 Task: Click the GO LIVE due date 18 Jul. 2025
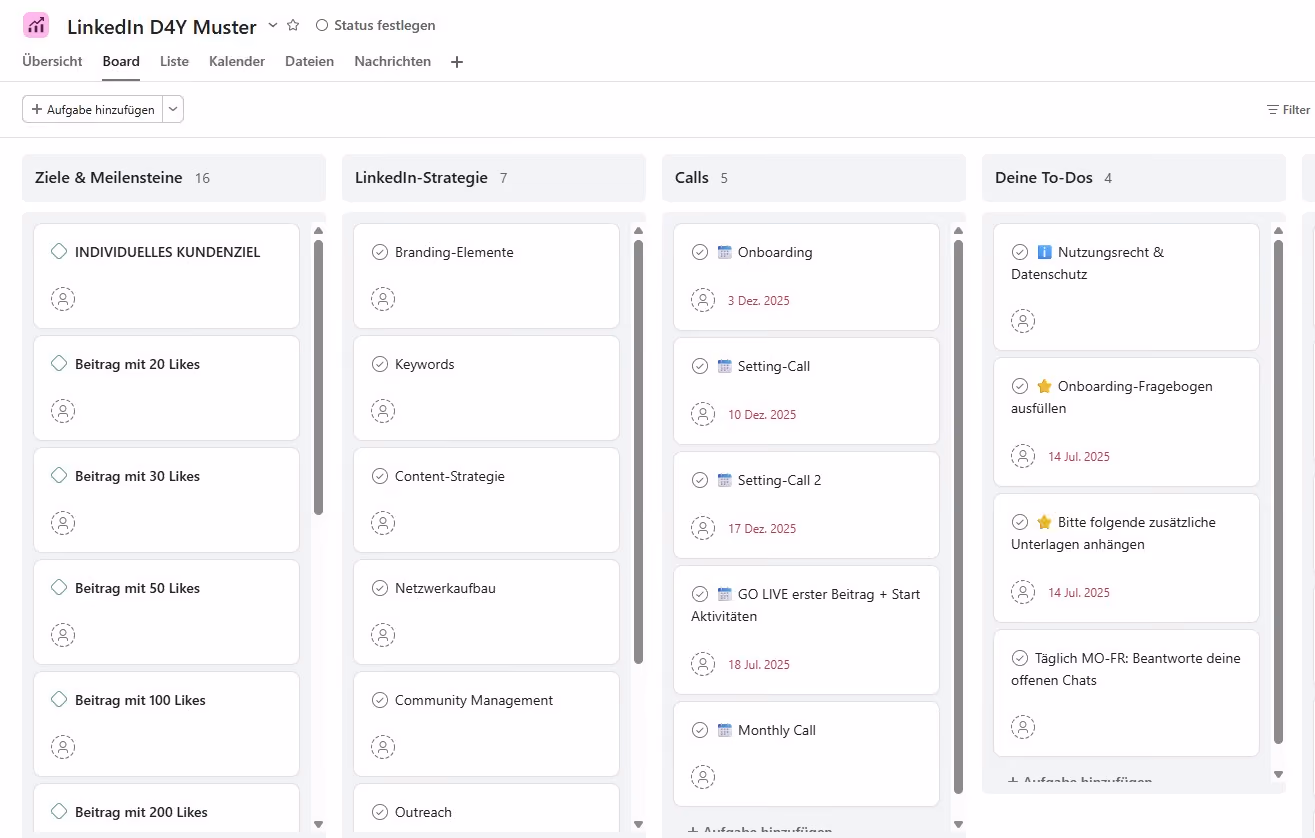coord(758,665)
